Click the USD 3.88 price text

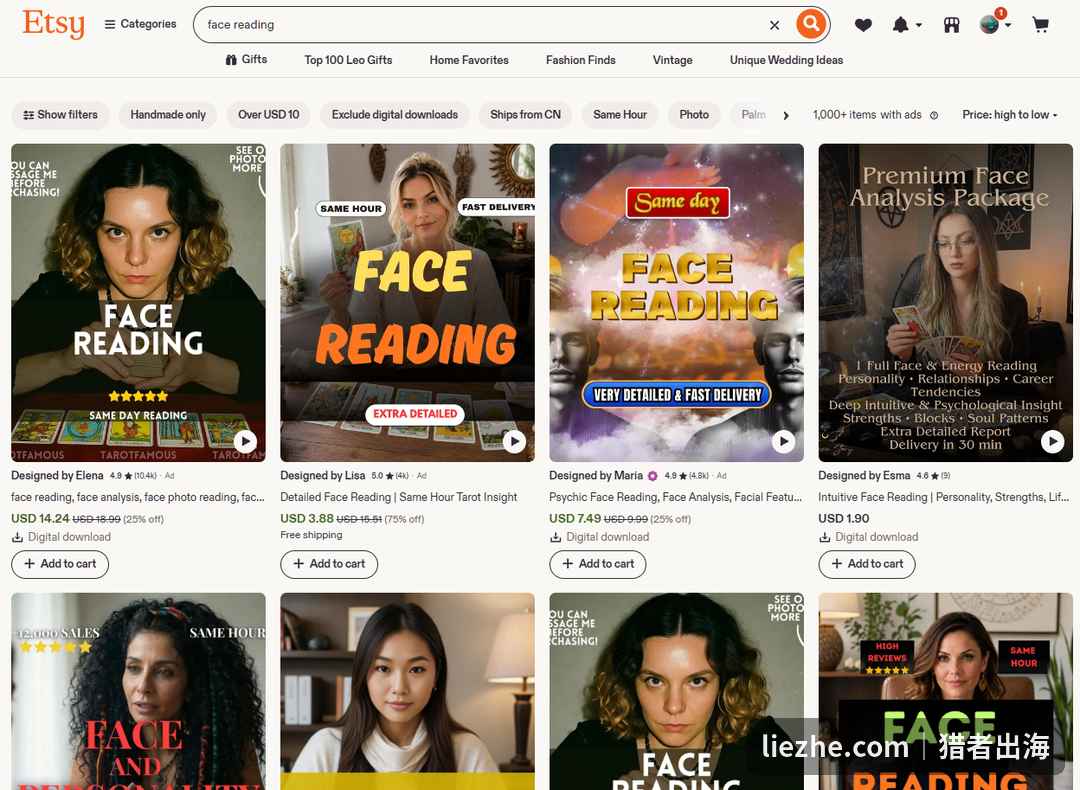pyautogui.click(x=307, y=519)
